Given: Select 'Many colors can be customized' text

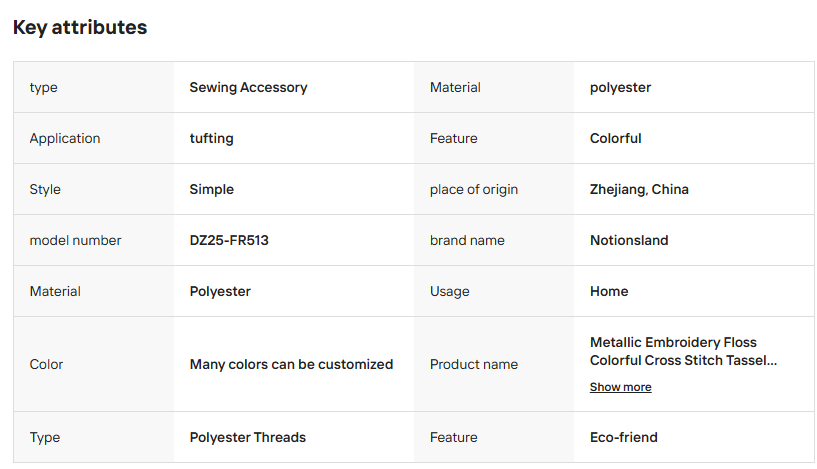Looking at the screenshot, I should [x=291, y=364].
